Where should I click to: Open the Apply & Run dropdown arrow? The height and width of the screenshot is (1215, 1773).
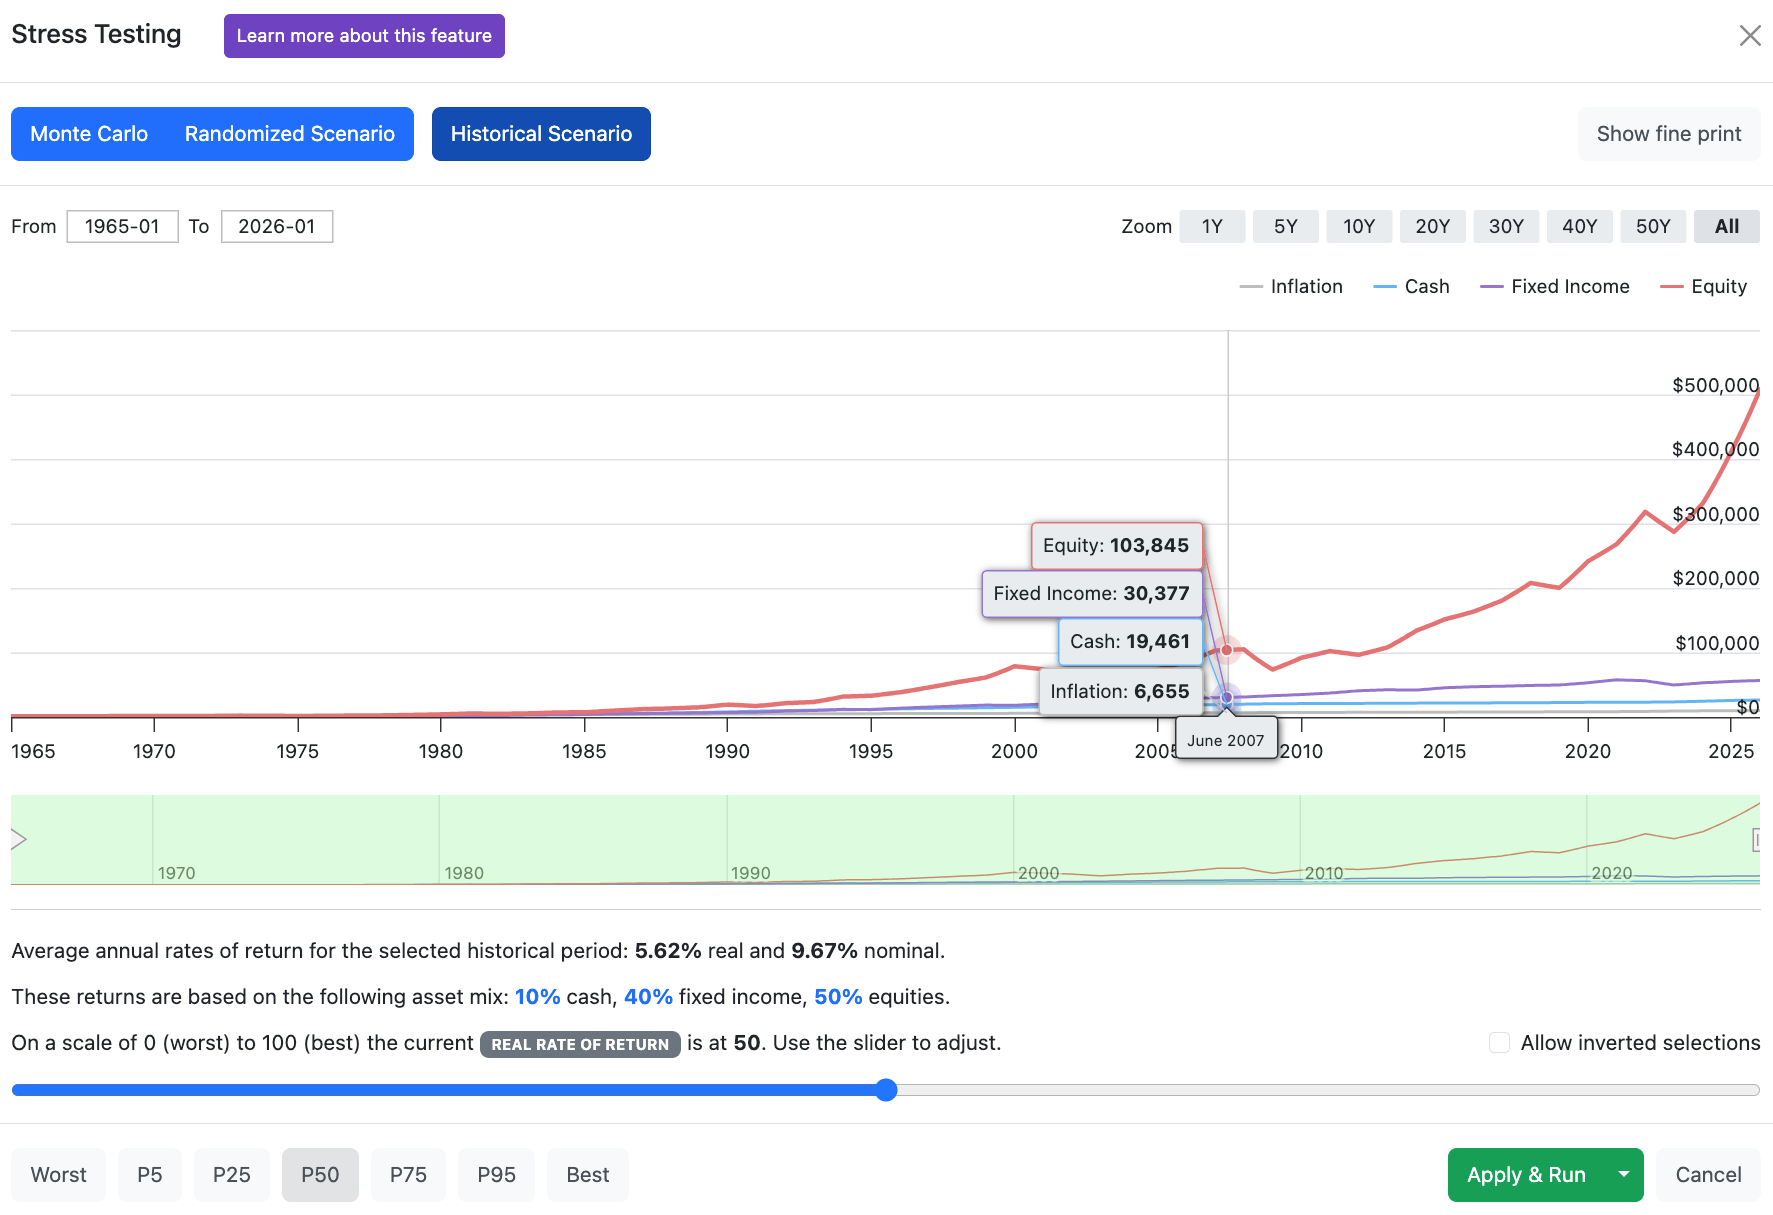click(x=1624, y=1175)
